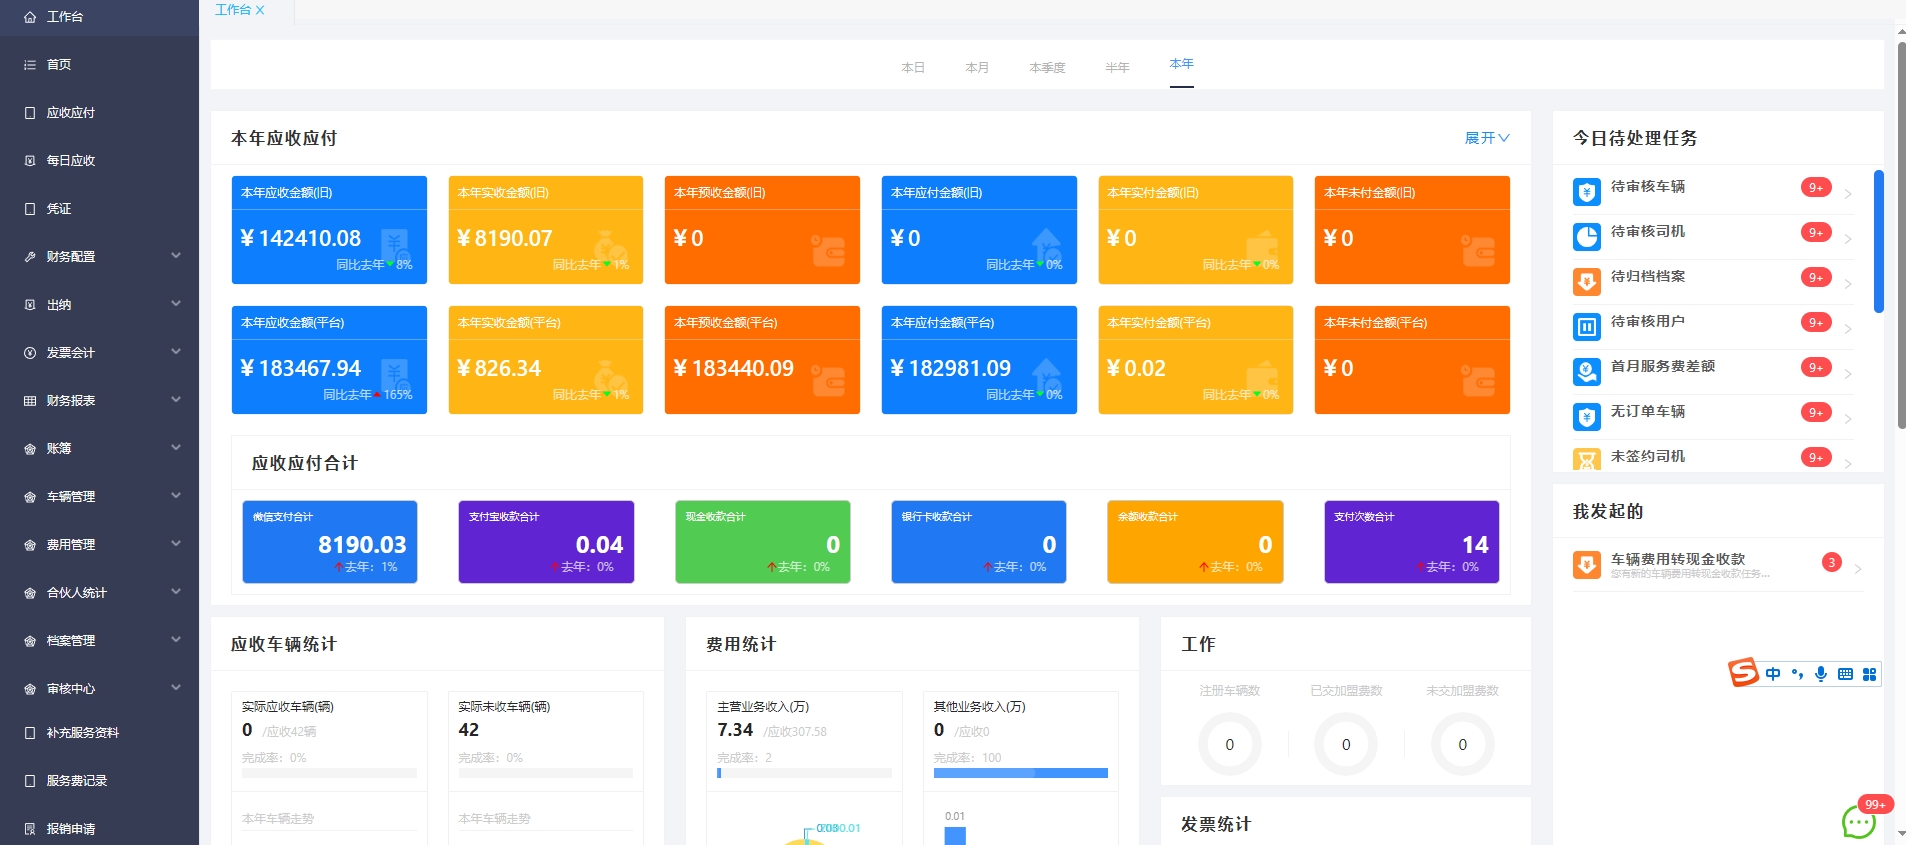Open the 待归档档案 task row
Image resolution: width=1906 pixels, height=845 pixels.
pyautogui.click(x=1713, y=281)
